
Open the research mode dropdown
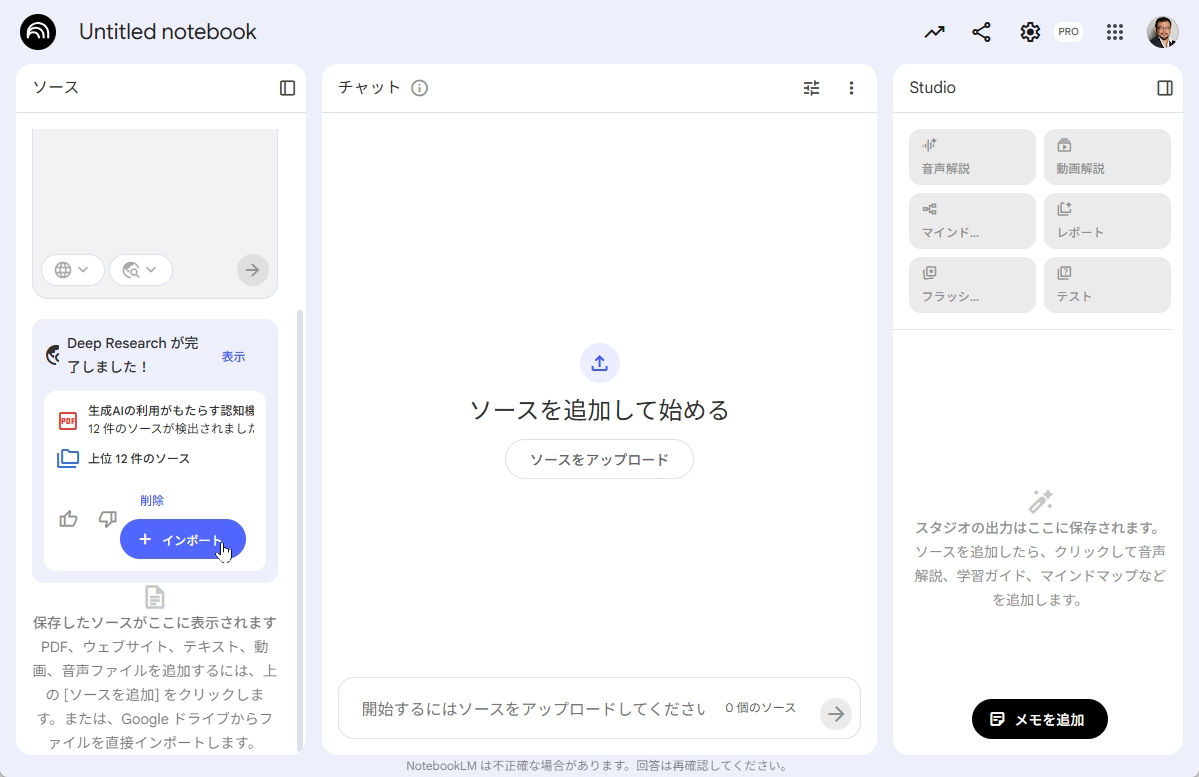click(141, 270)
